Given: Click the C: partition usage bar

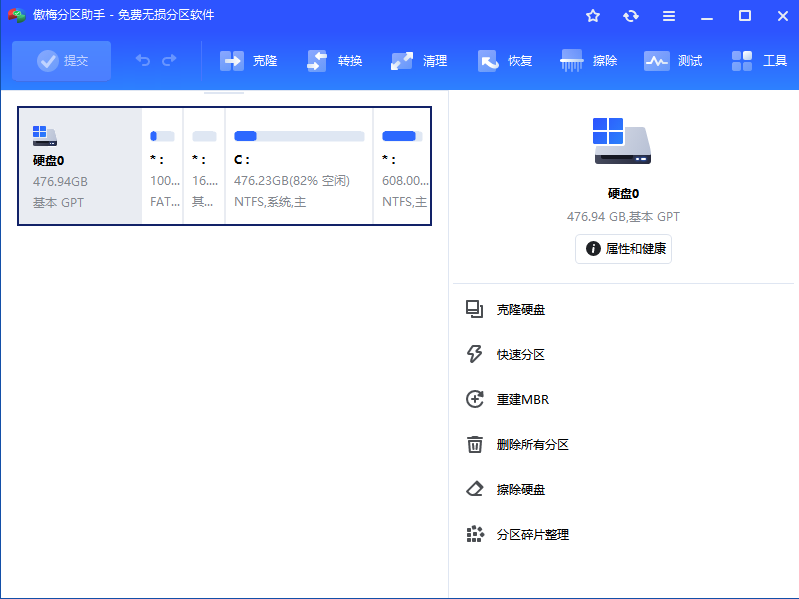Looking at the screenshot, I should 299,136.
